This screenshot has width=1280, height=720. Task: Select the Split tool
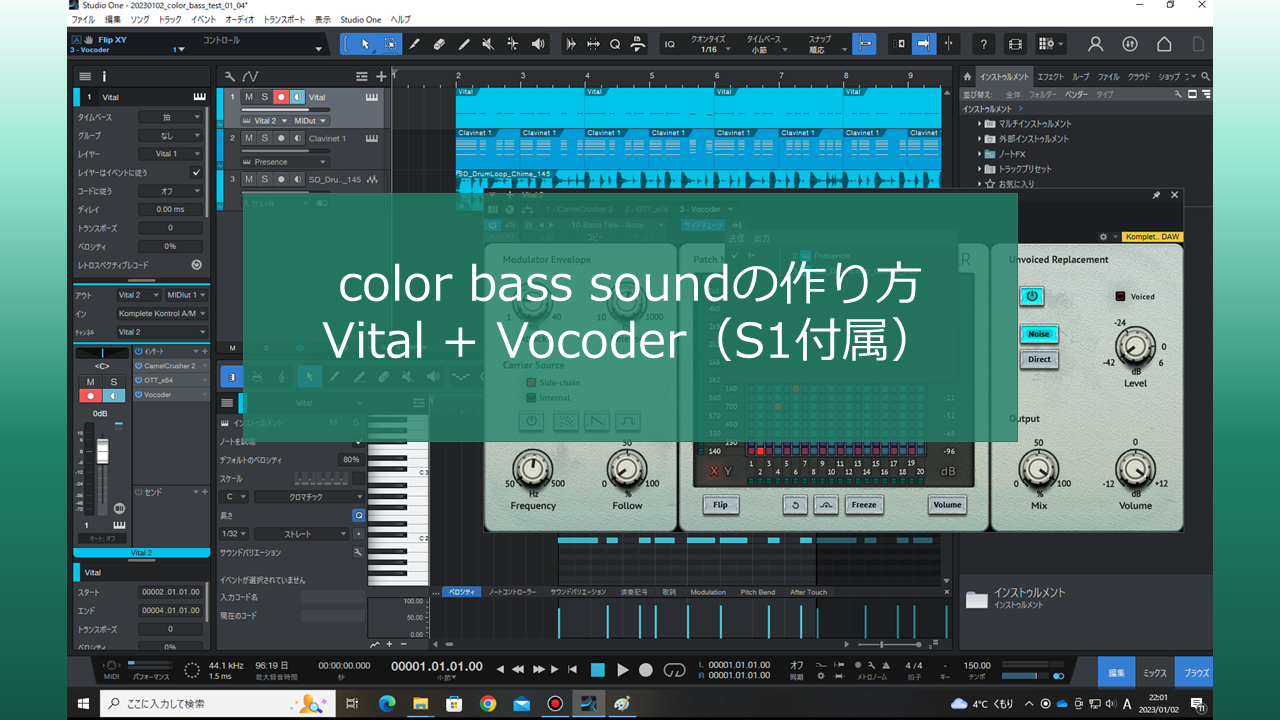point(414,44)
